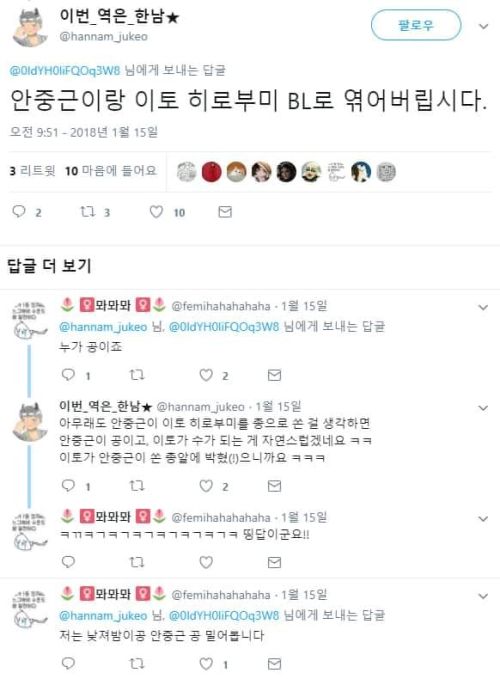Open the '3 리트윗' count
The height and width of the screenshot is (679, 500).
coord(32,171)
